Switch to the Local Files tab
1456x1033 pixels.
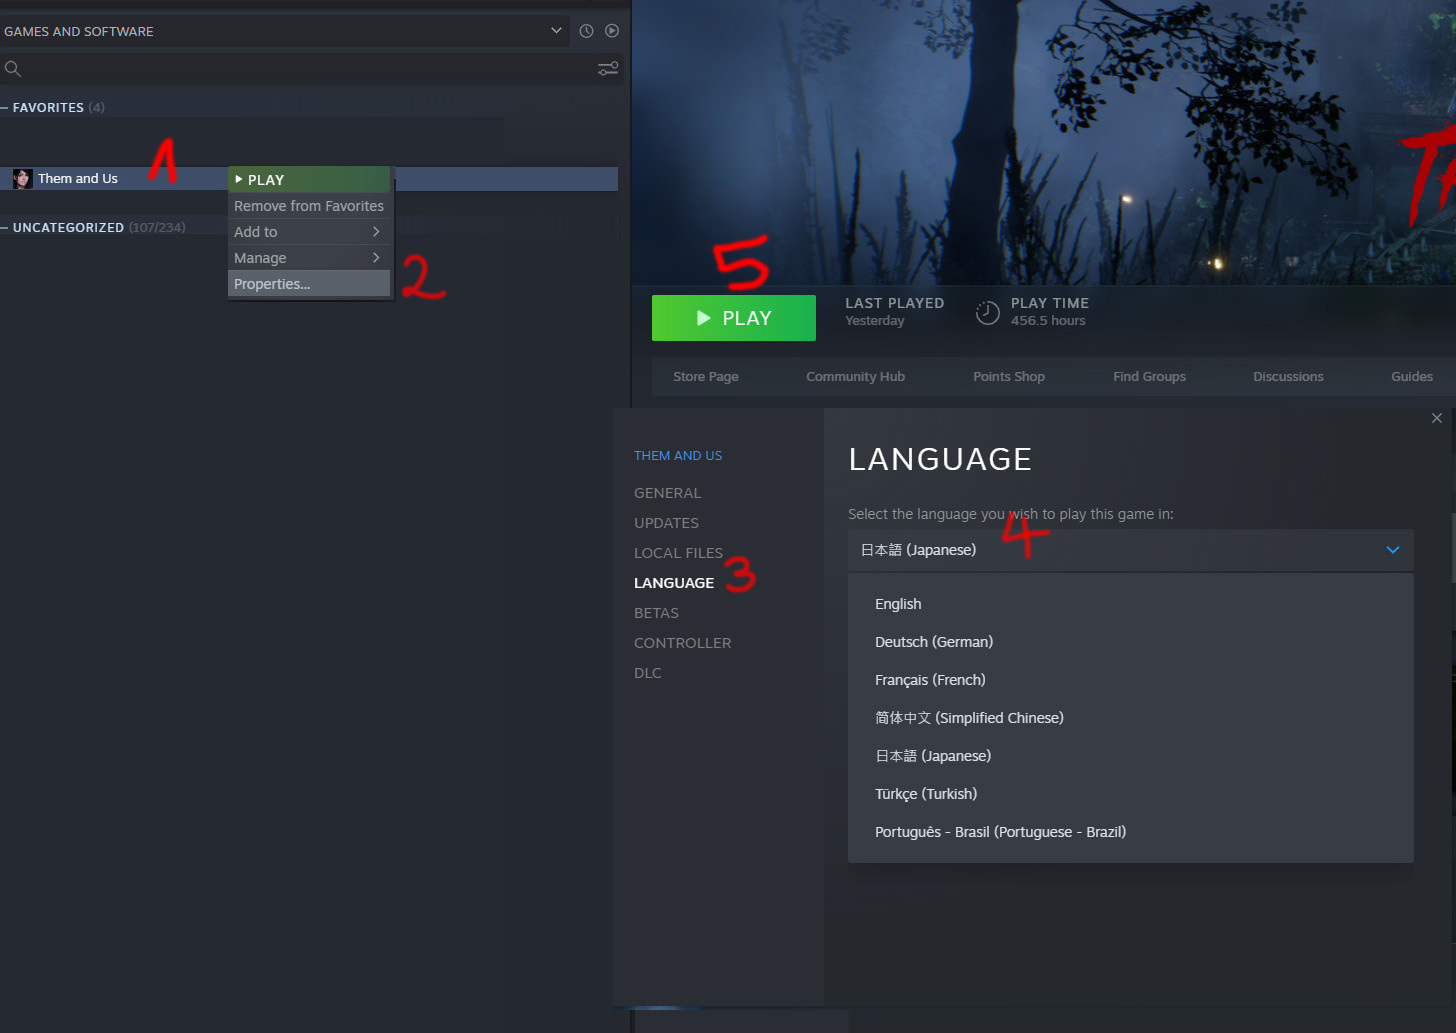coord(678,553)
